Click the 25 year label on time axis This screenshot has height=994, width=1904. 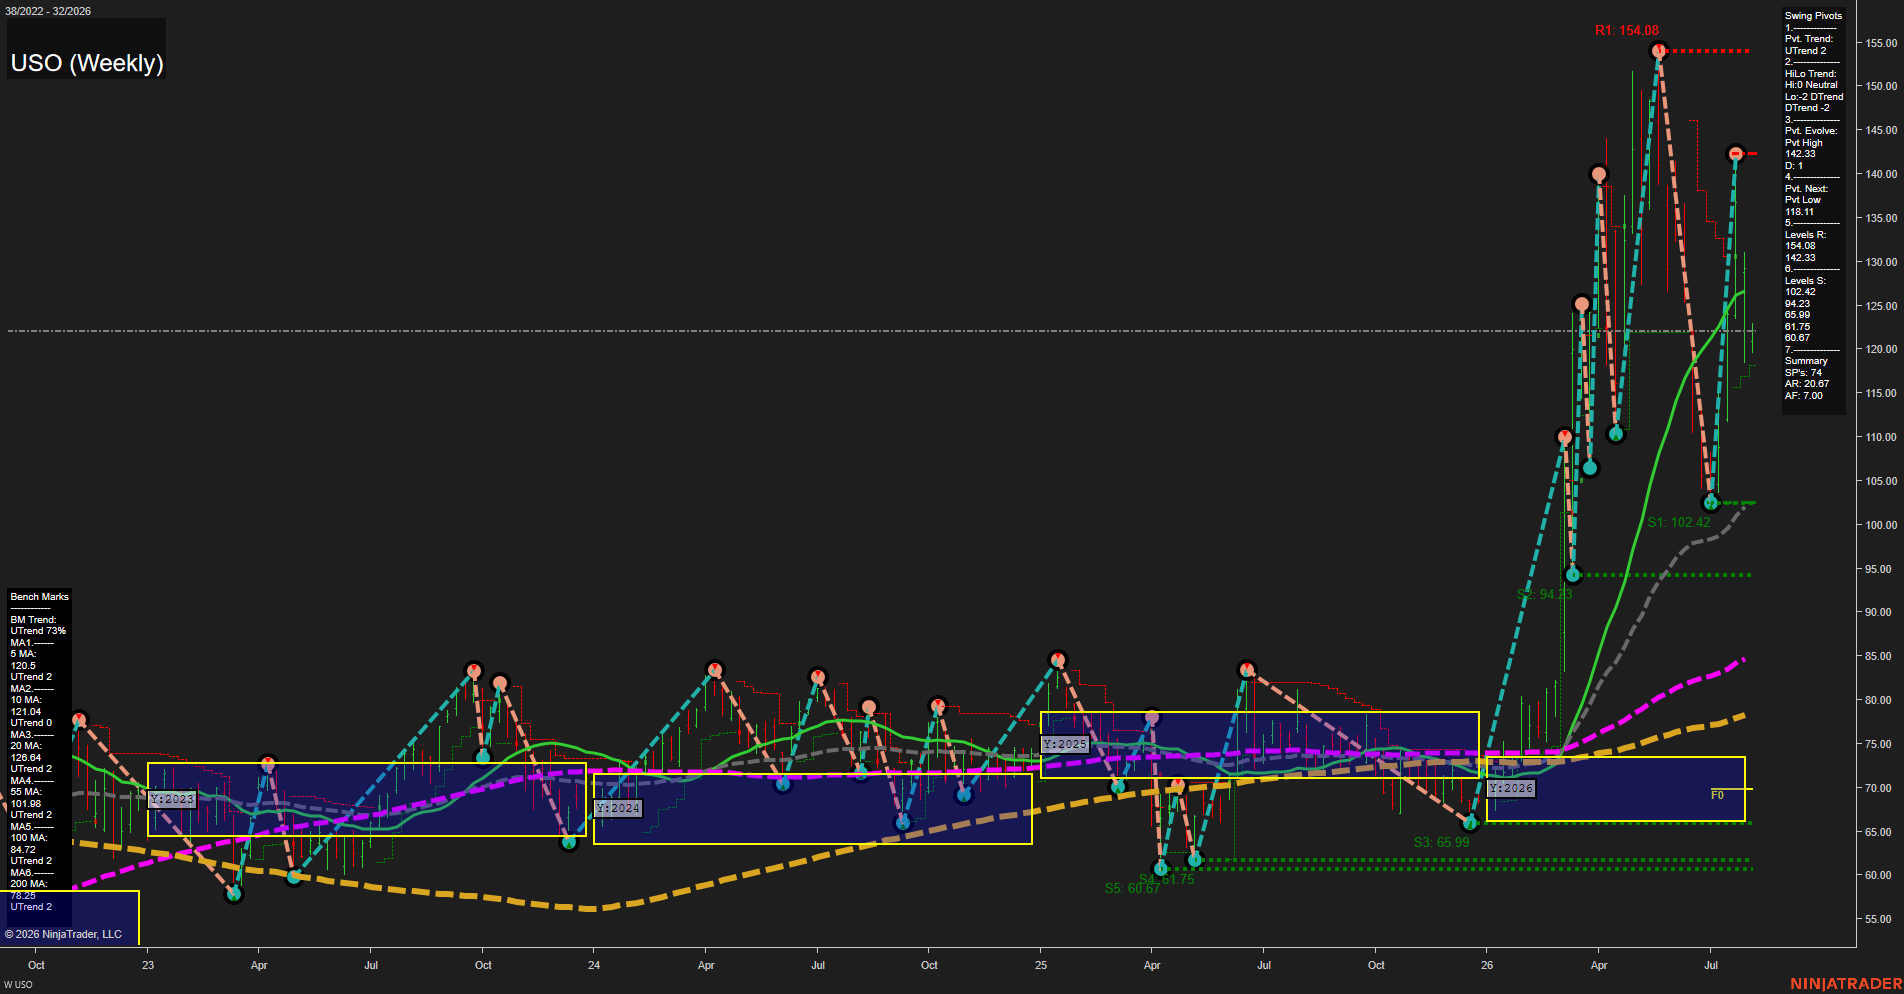tap(1041, 965)
